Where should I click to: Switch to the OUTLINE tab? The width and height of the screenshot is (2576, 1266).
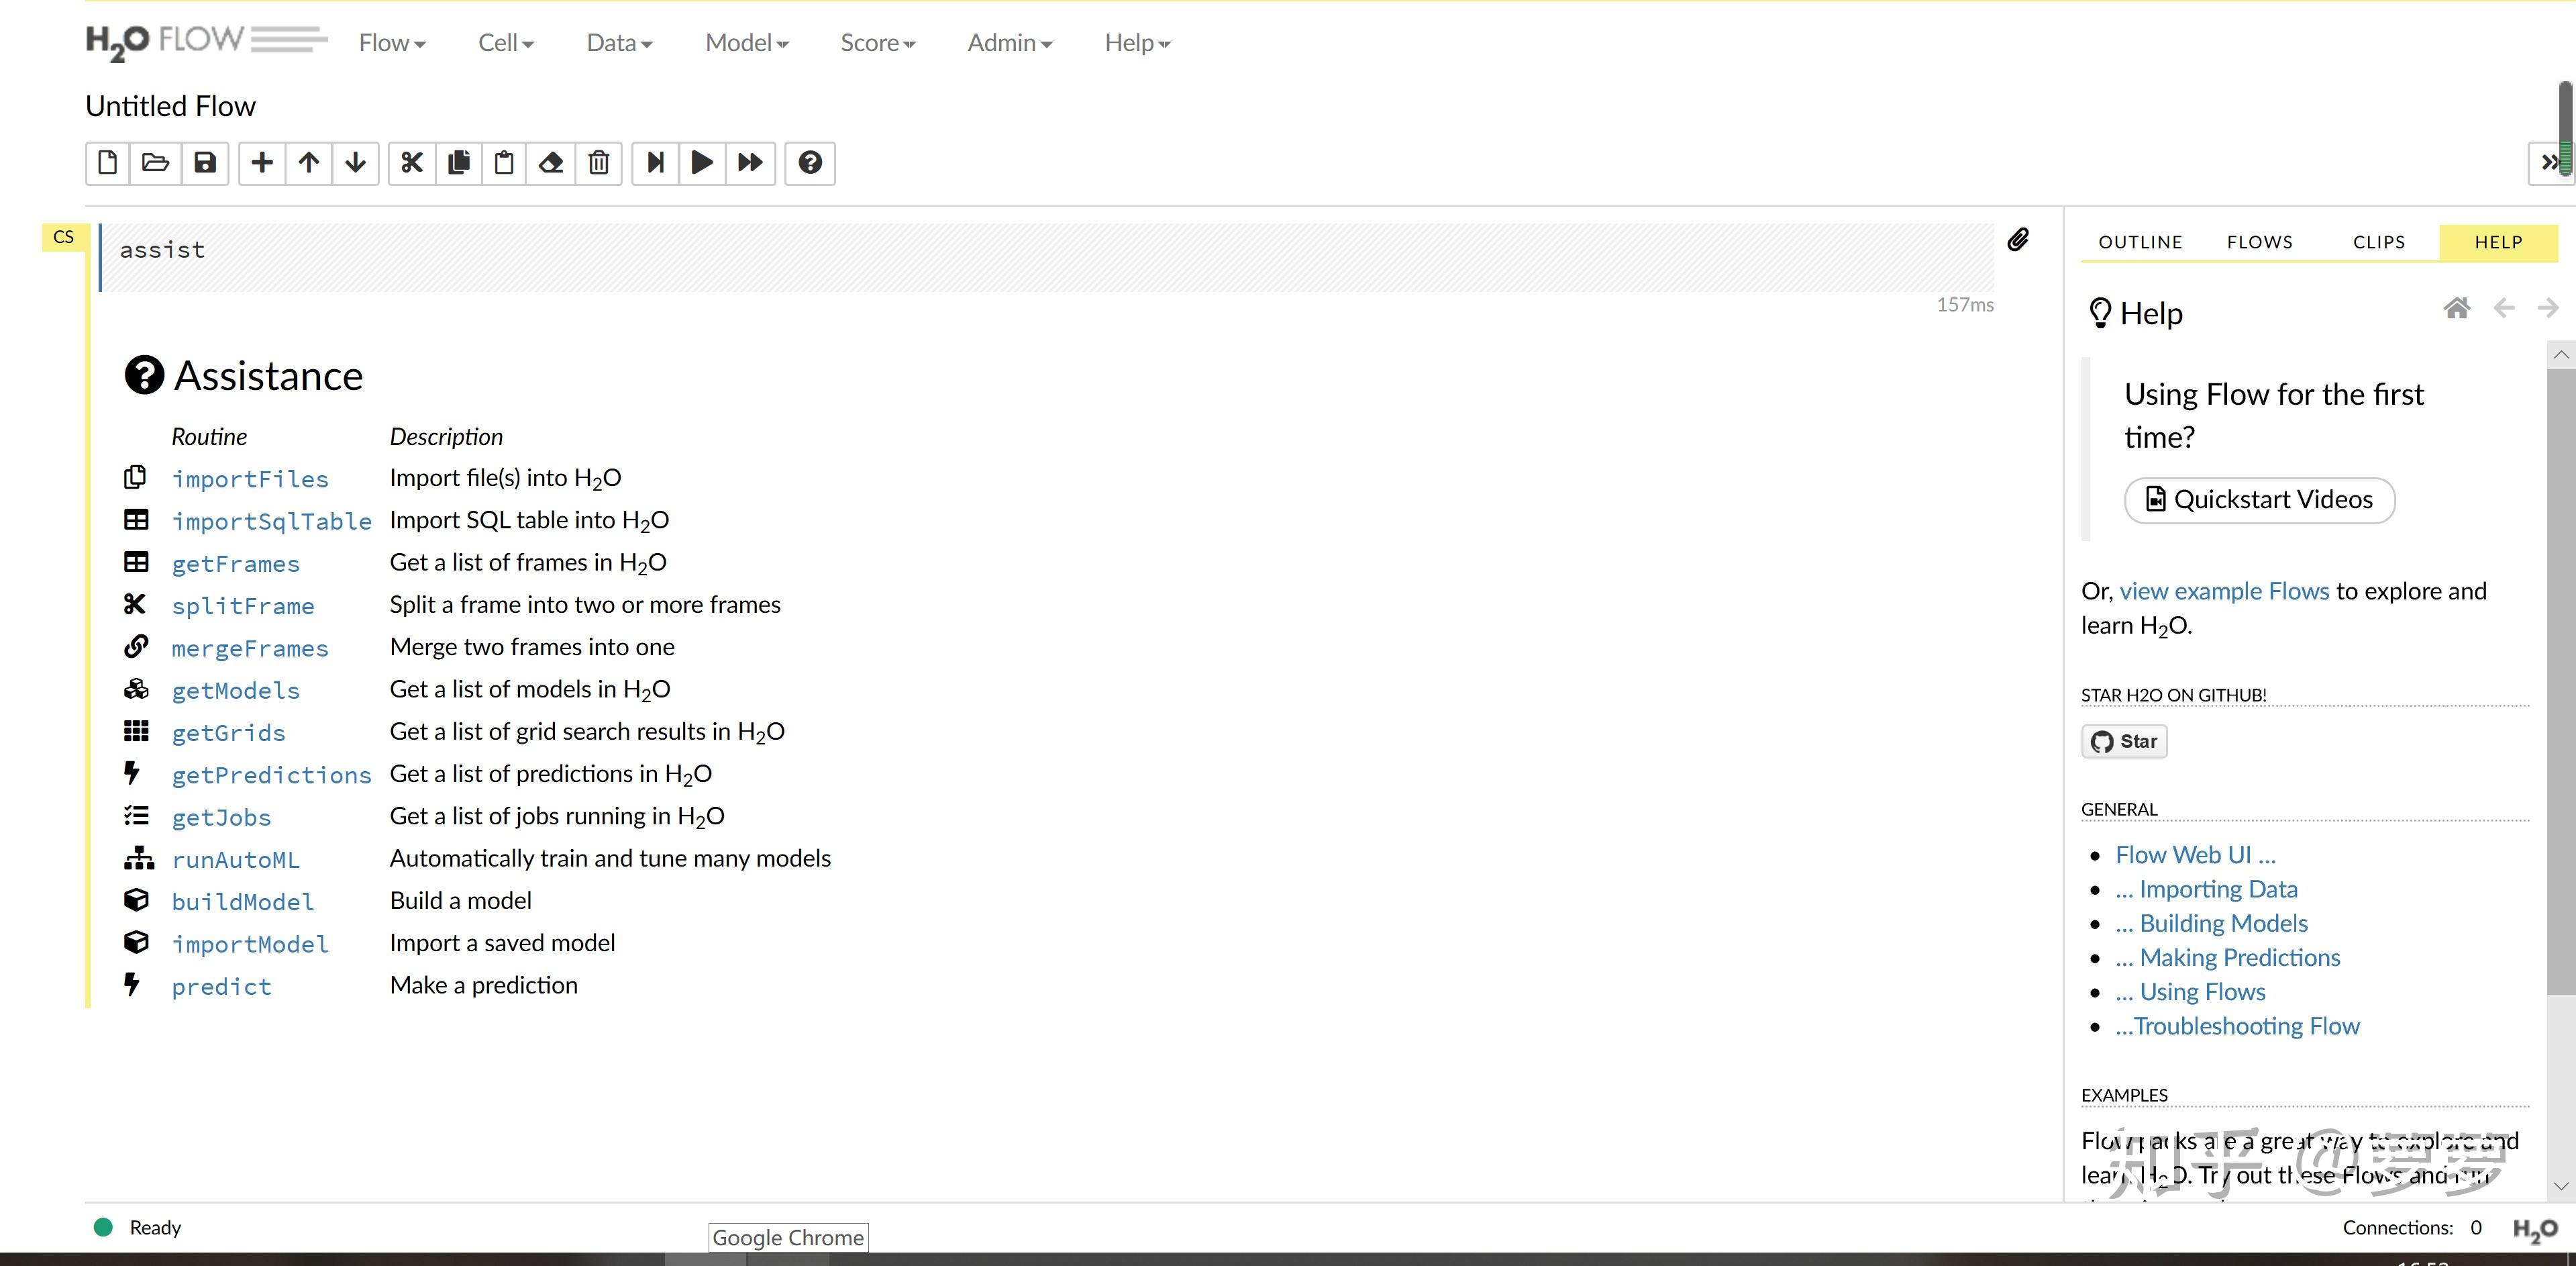(2140, 242)
